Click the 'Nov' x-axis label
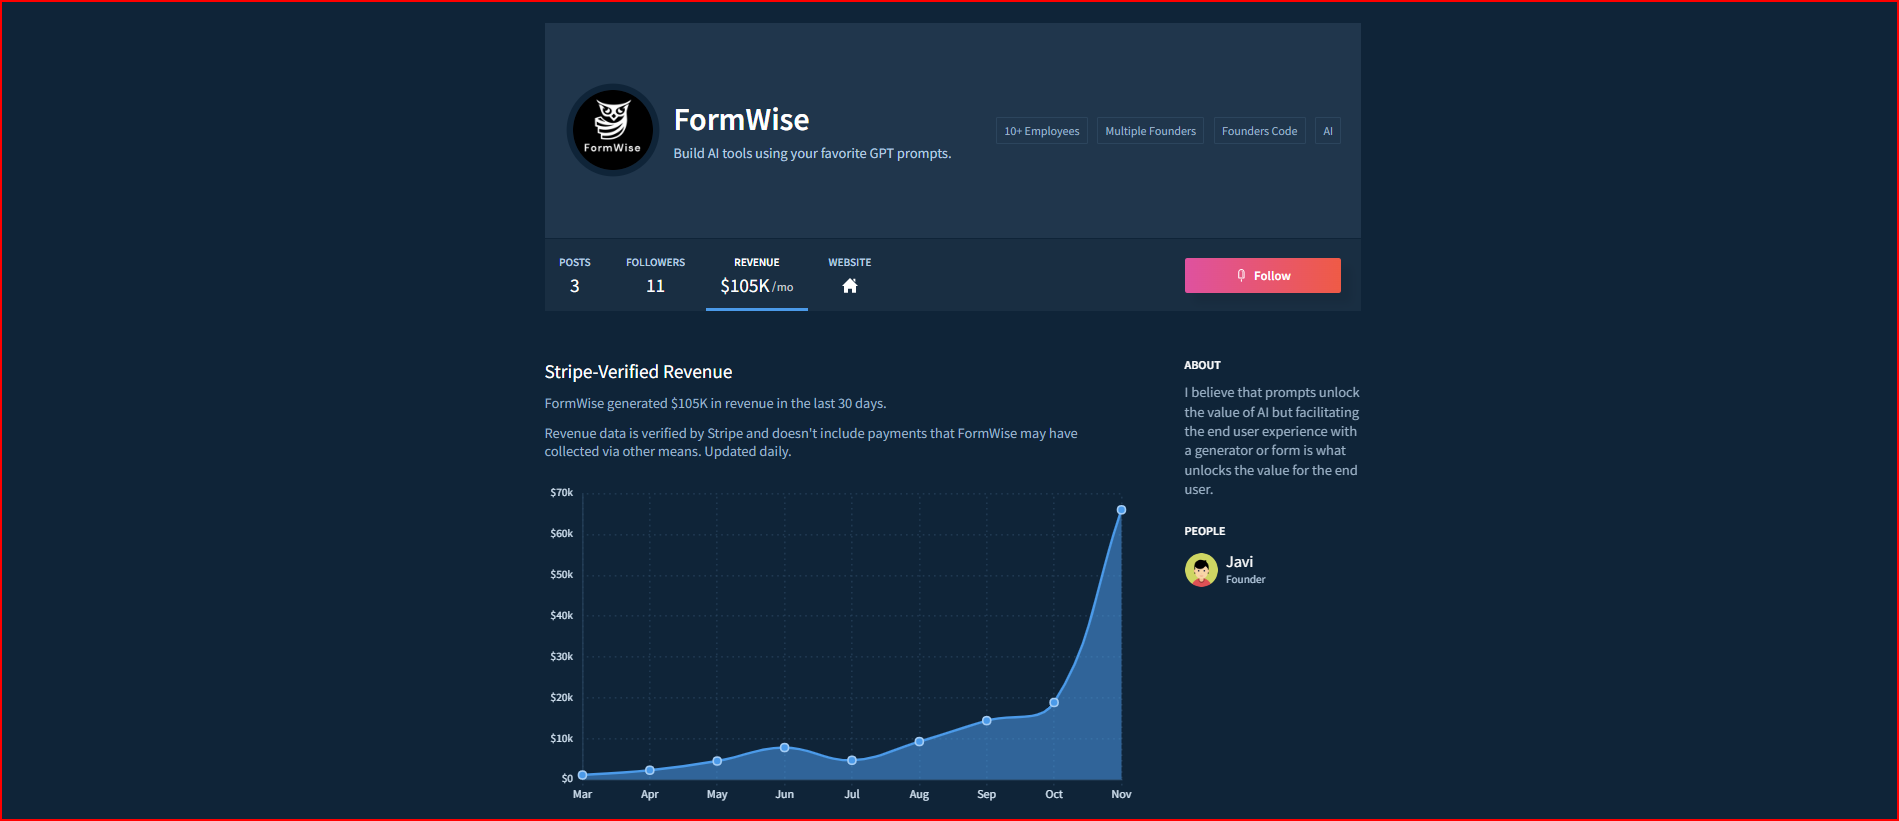 click(1121, 794)
